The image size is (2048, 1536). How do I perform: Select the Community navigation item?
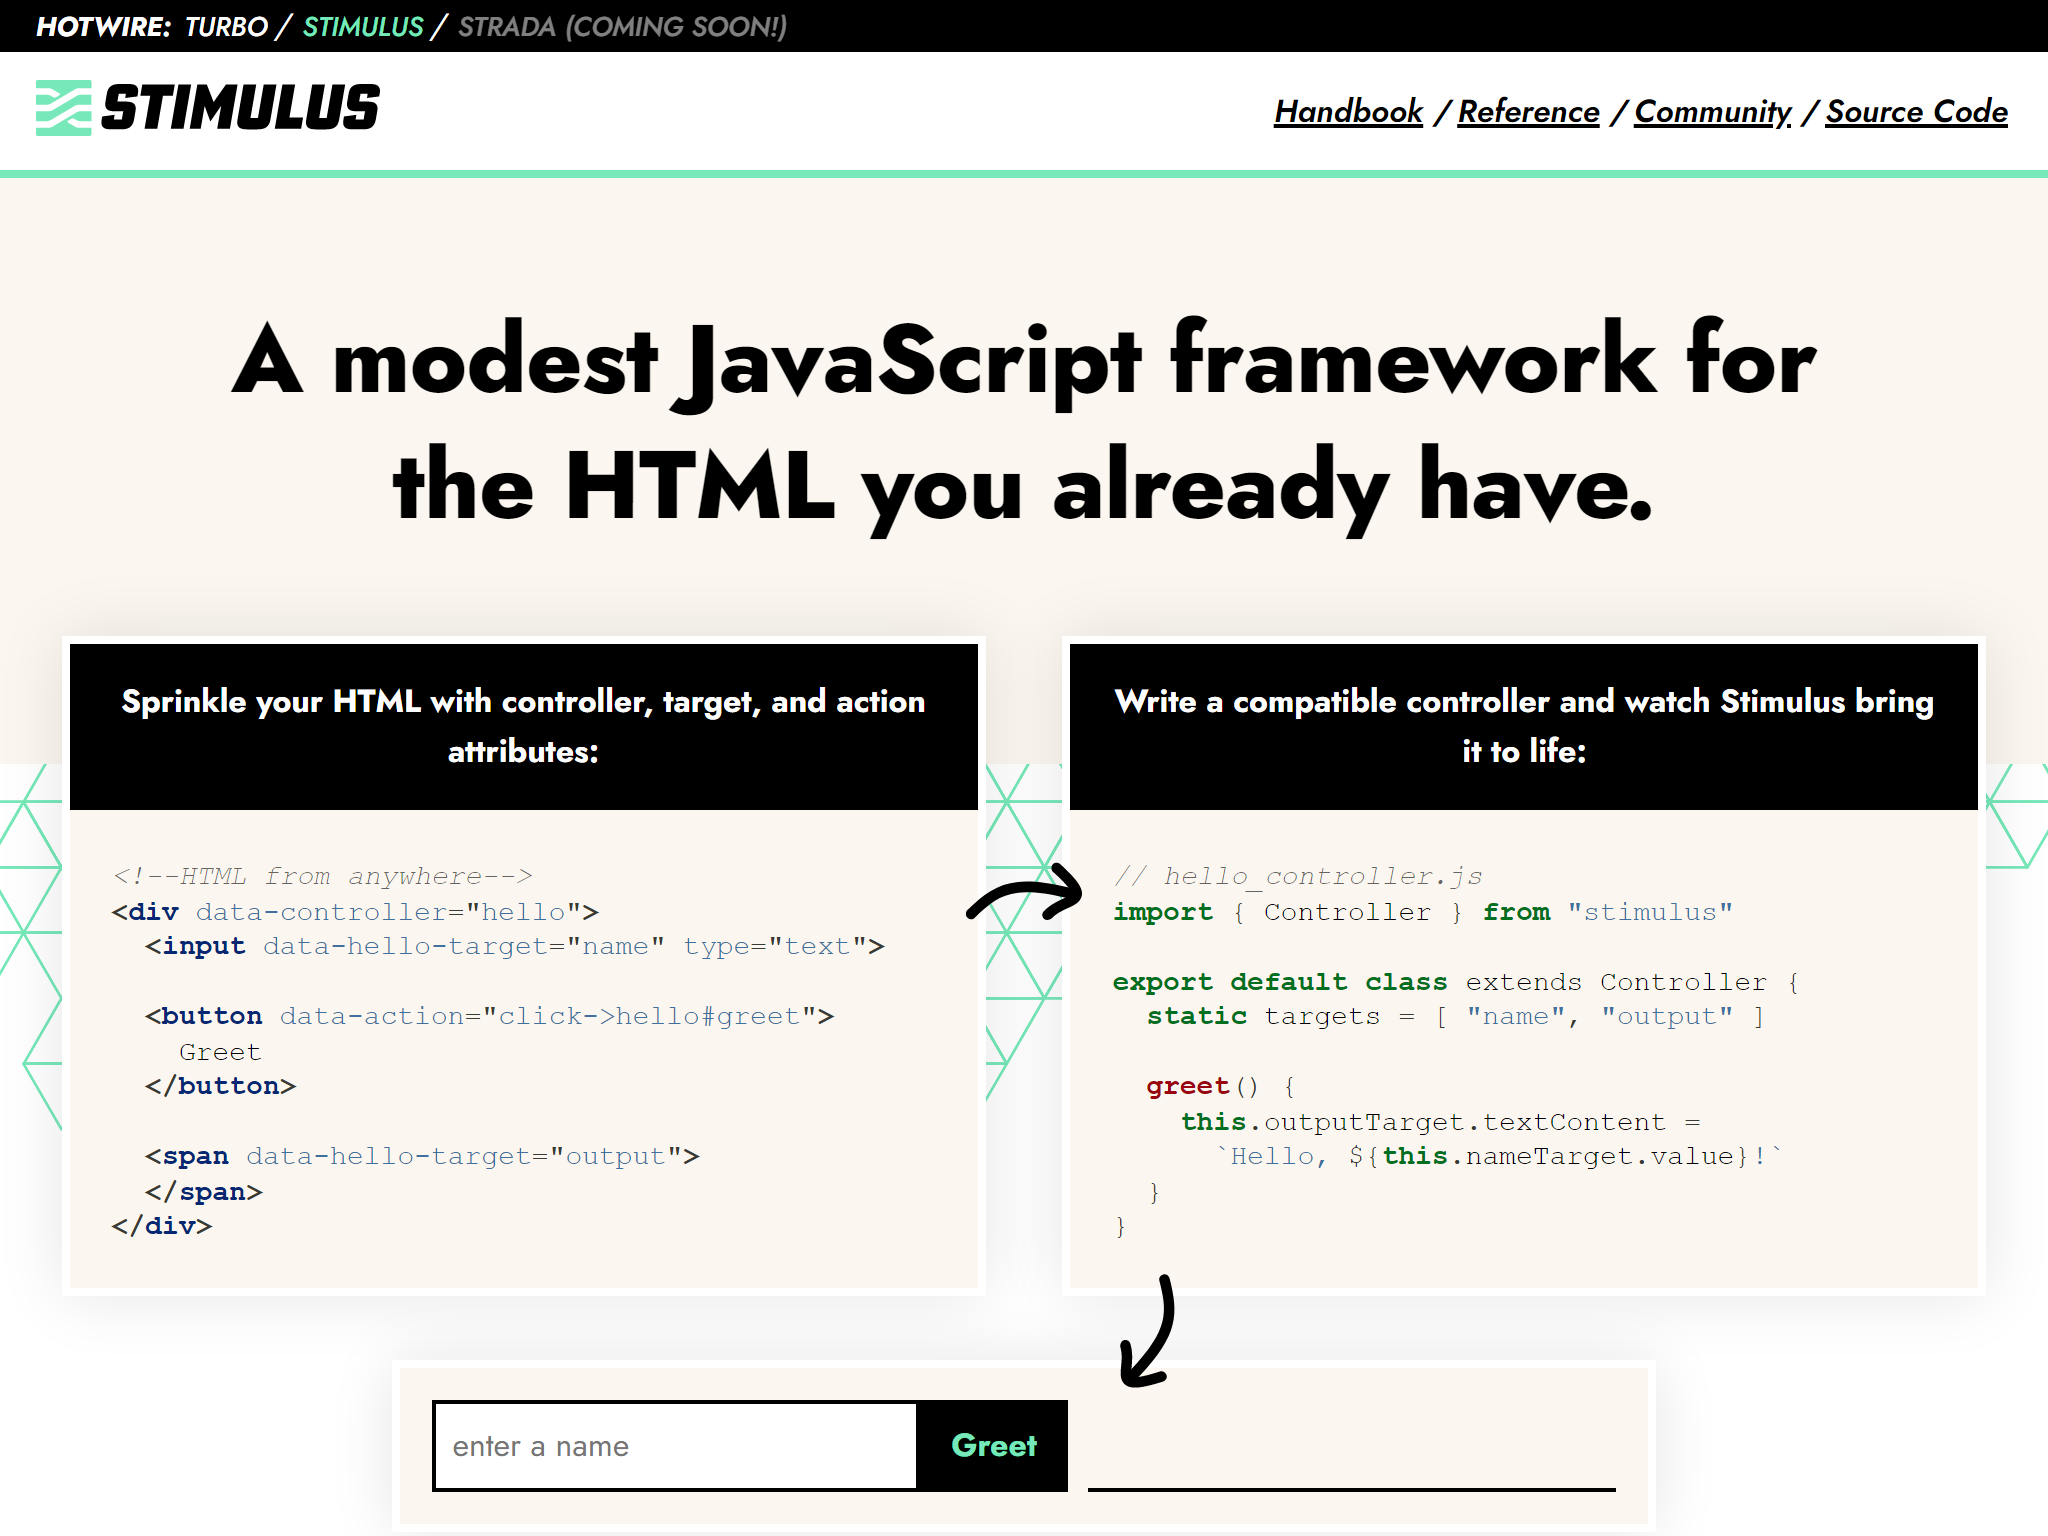[x=1713, y=111]
